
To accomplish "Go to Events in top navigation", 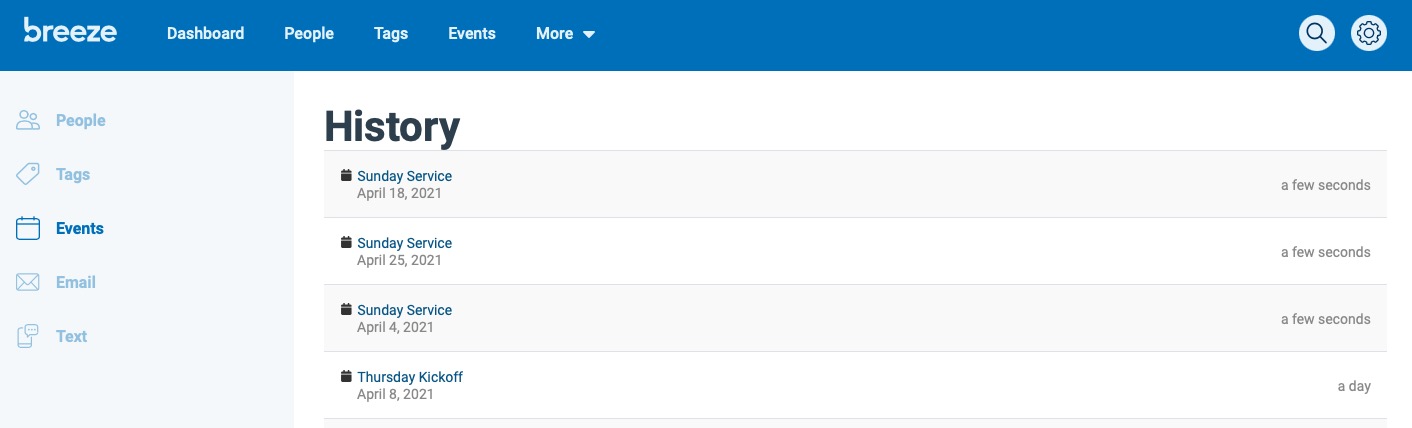I will click(x=472, y=33).
